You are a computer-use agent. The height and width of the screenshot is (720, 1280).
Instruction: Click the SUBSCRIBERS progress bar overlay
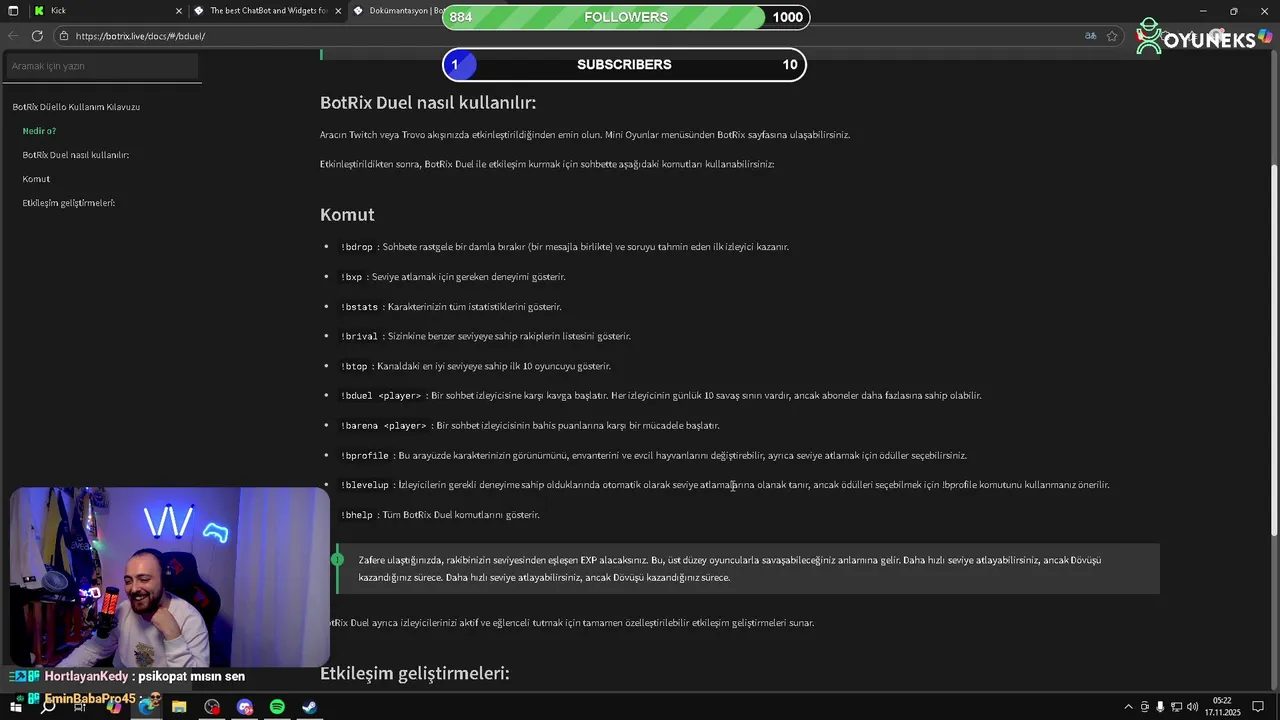pyautogui.click(x=624, y=65)
